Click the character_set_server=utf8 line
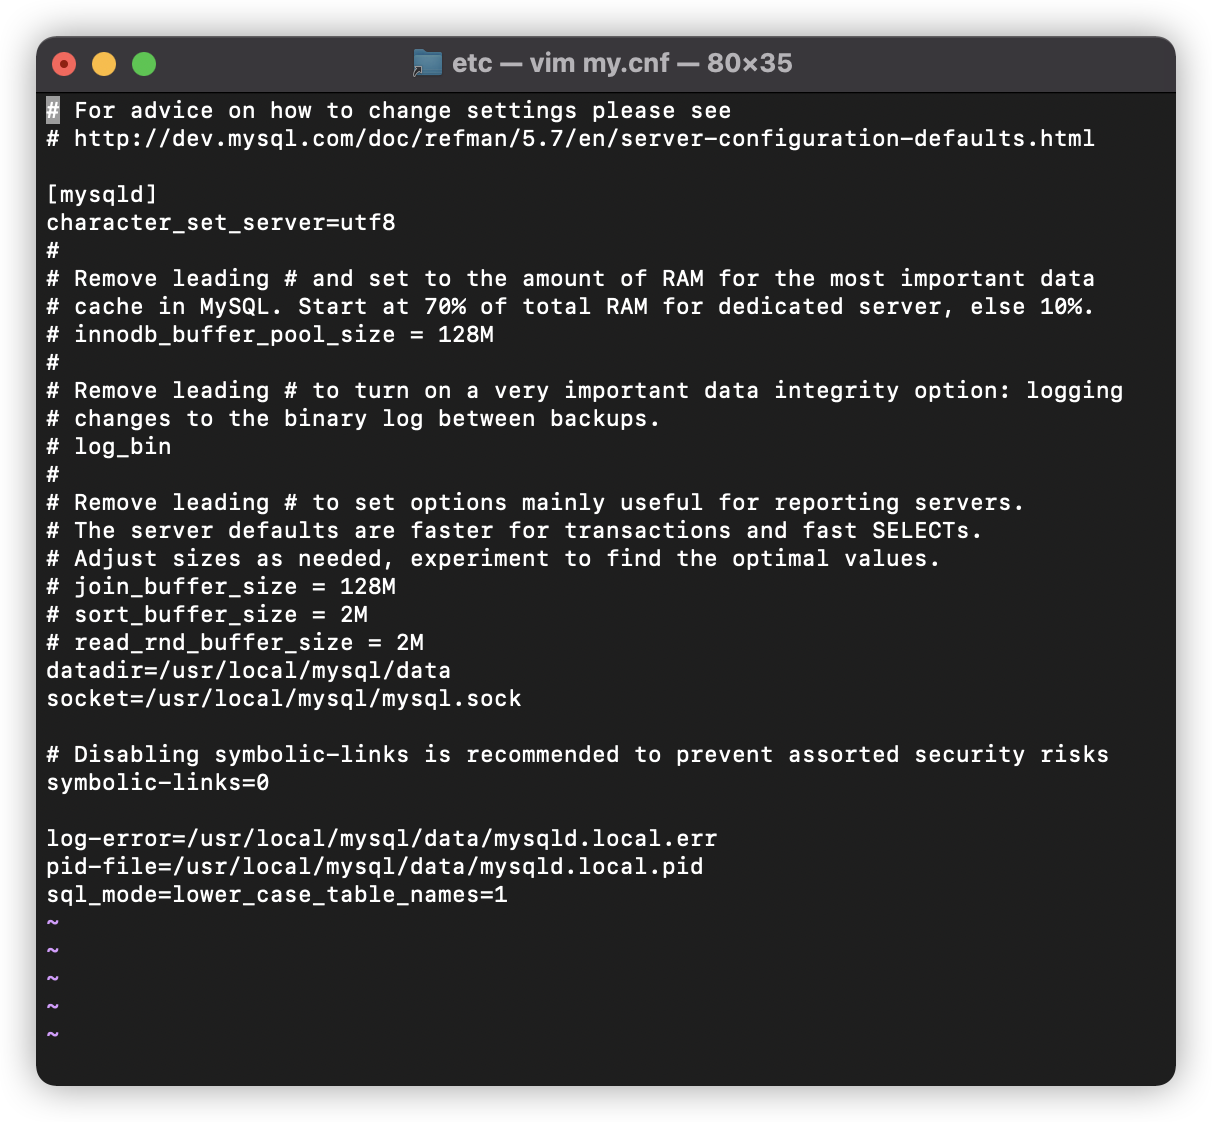 tap(221, 222)
